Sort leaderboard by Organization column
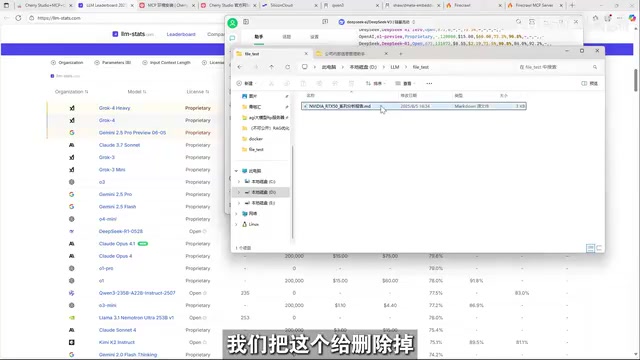 71,92
